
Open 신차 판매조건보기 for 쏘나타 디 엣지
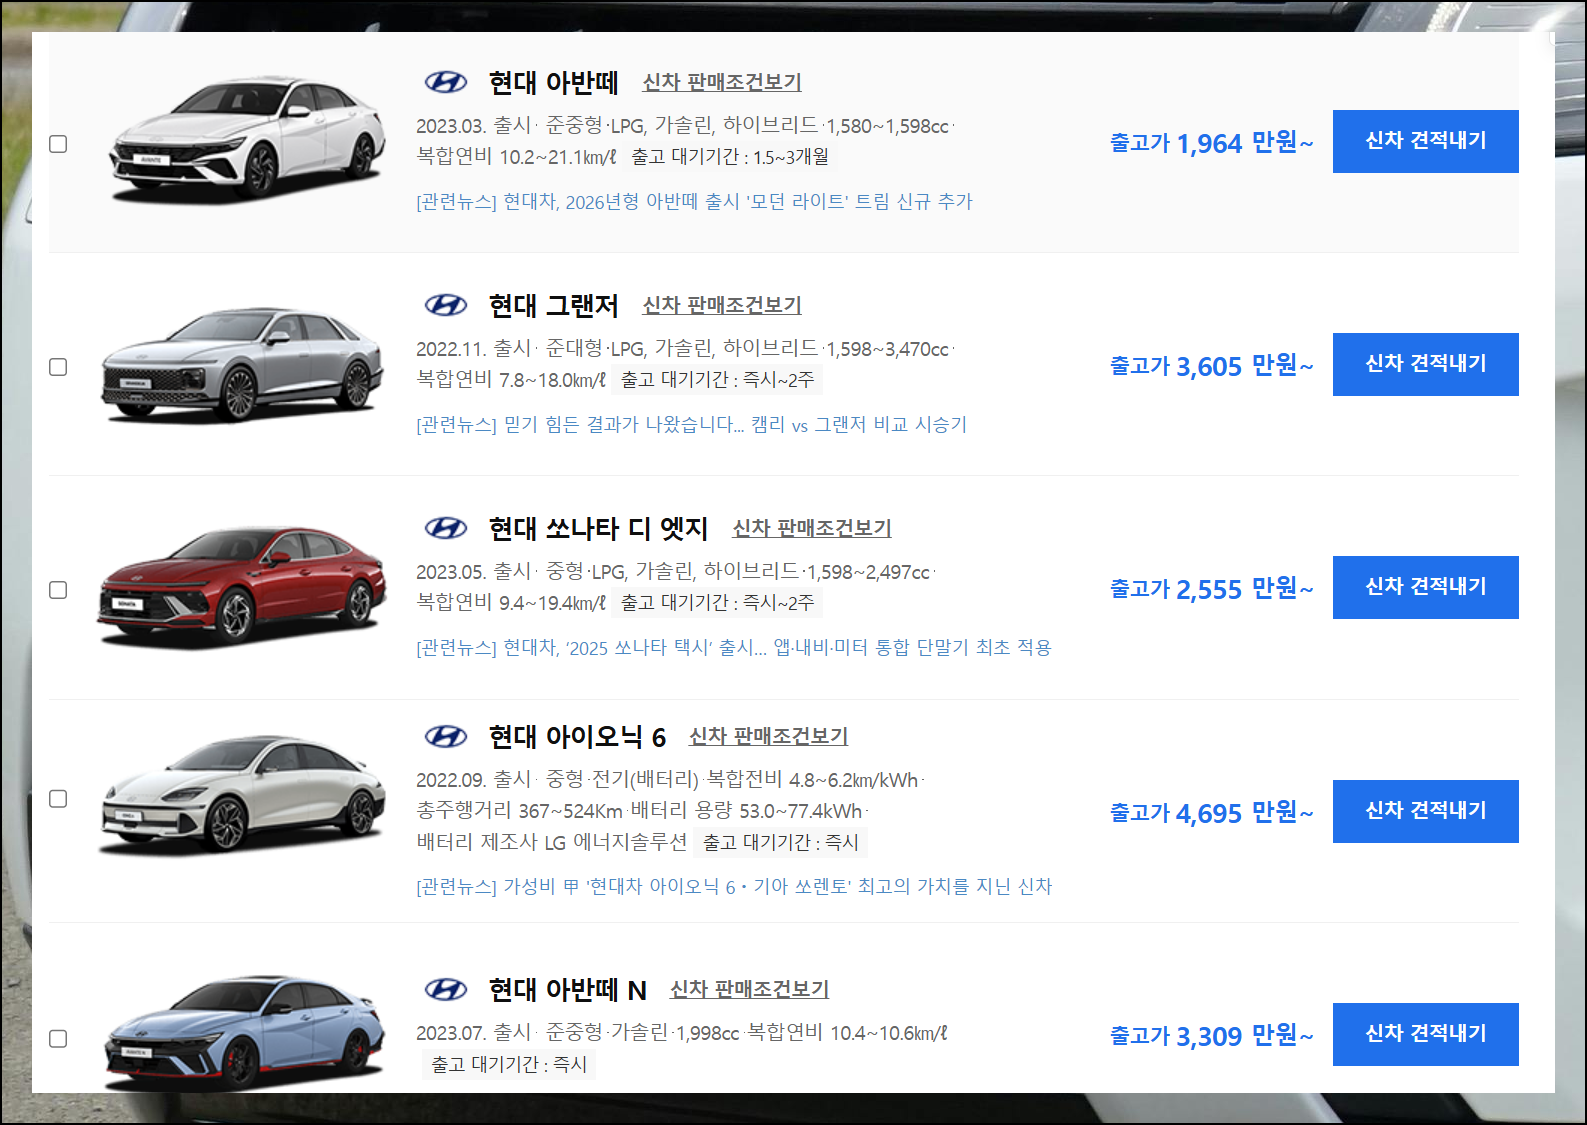812,528
